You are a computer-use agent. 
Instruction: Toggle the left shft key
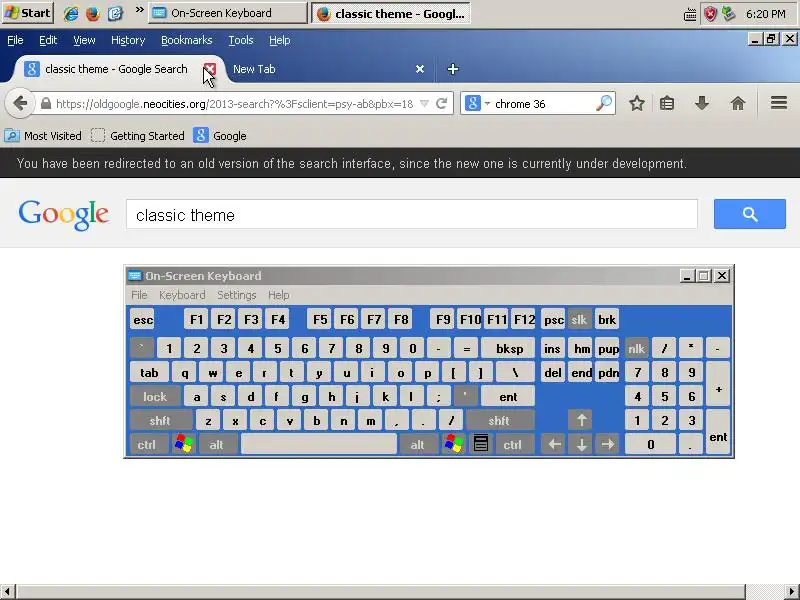tap(160, 420)
